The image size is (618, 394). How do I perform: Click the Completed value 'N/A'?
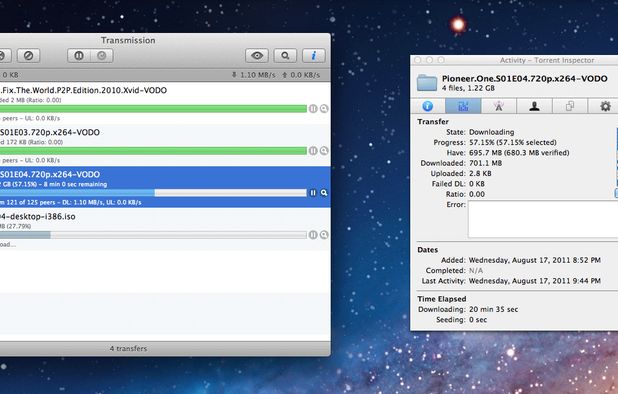(x=476, y=271)
